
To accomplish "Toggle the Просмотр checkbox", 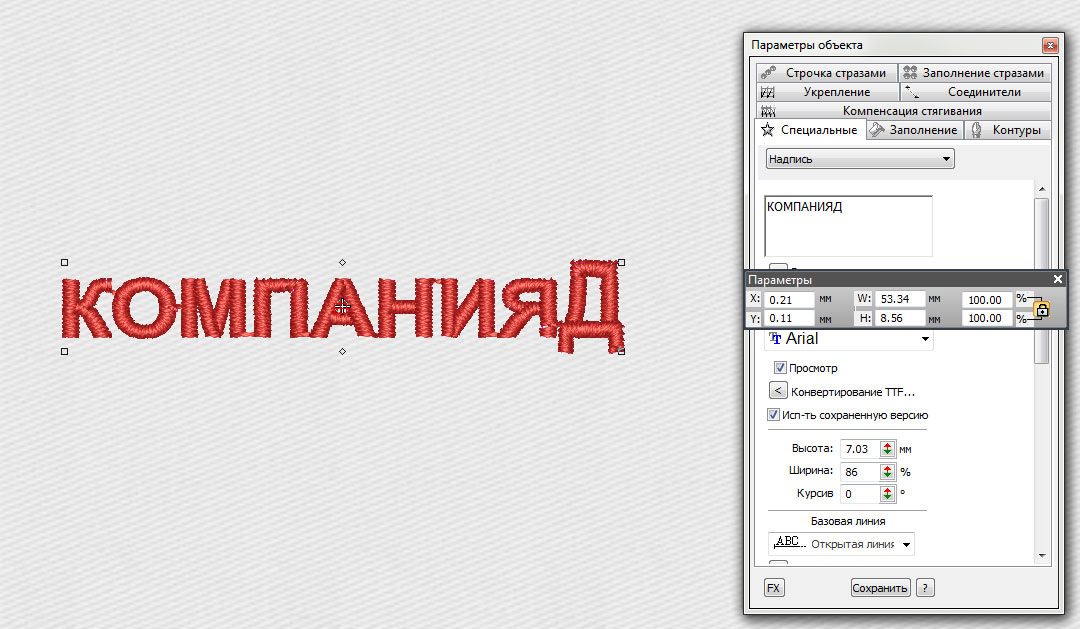I will (x=781, y=368).
